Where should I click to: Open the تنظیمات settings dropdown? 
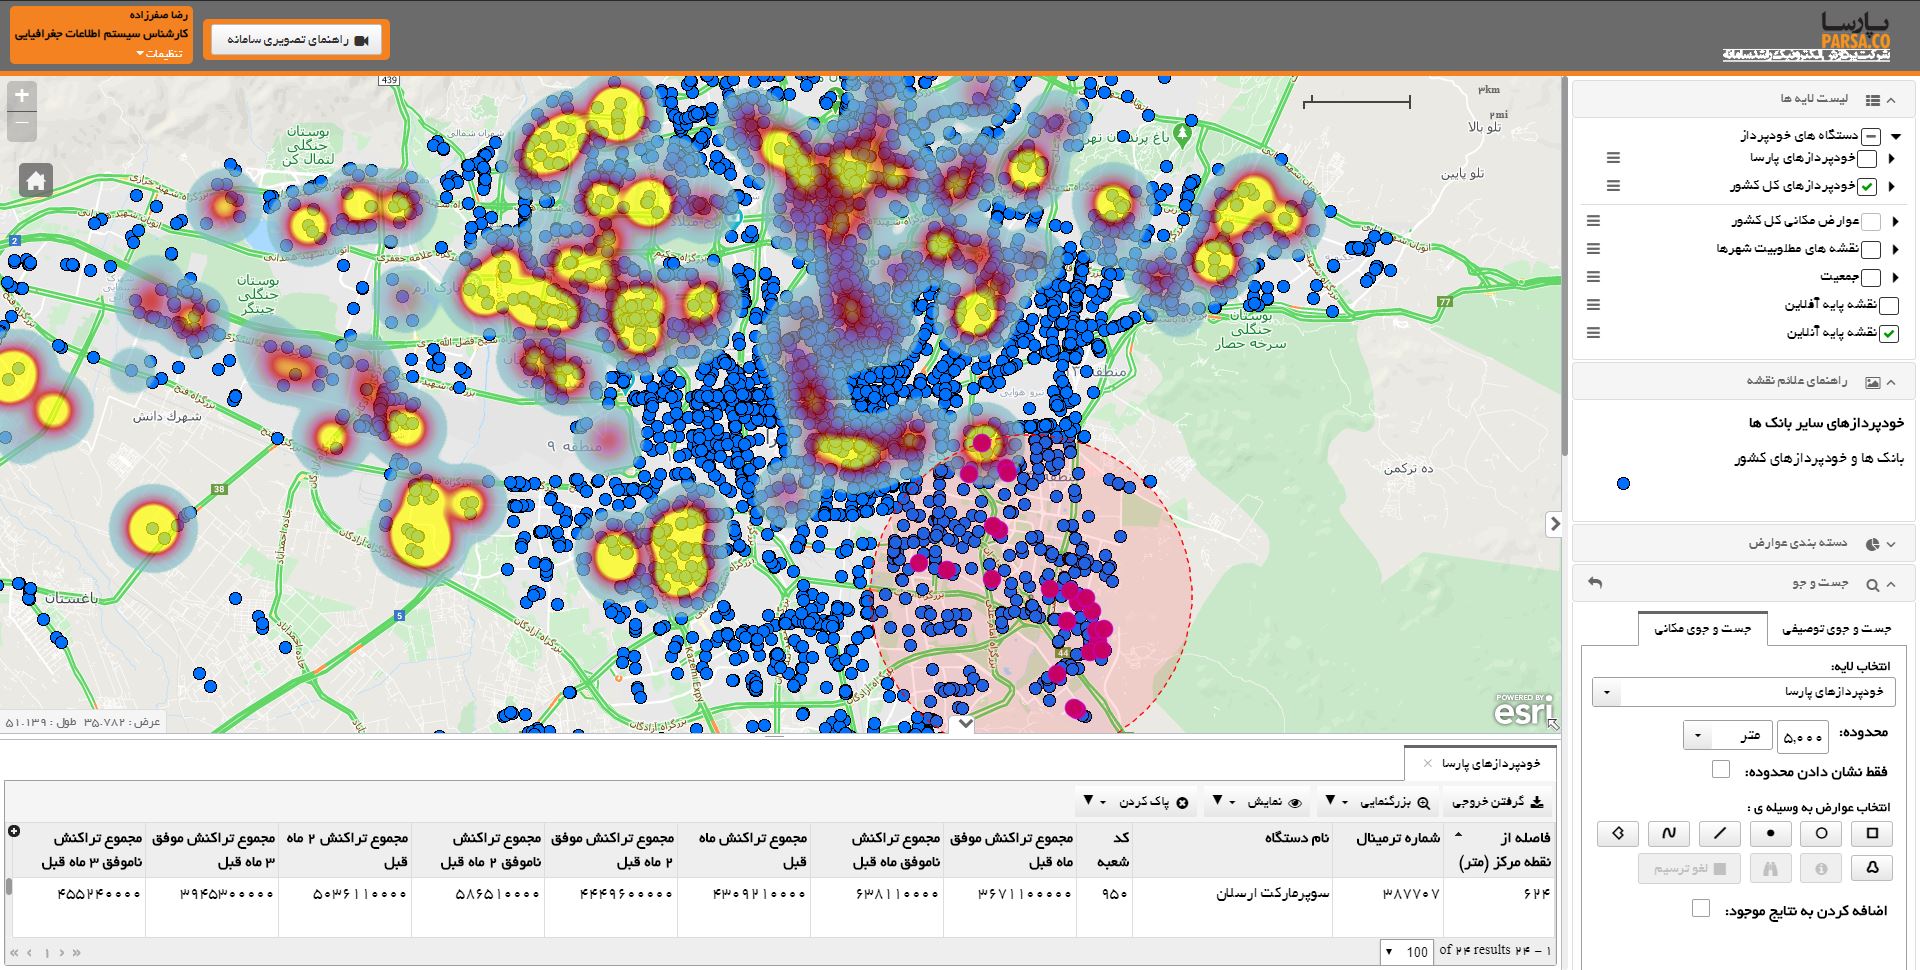pyautogui.click(x=159, y=53)
